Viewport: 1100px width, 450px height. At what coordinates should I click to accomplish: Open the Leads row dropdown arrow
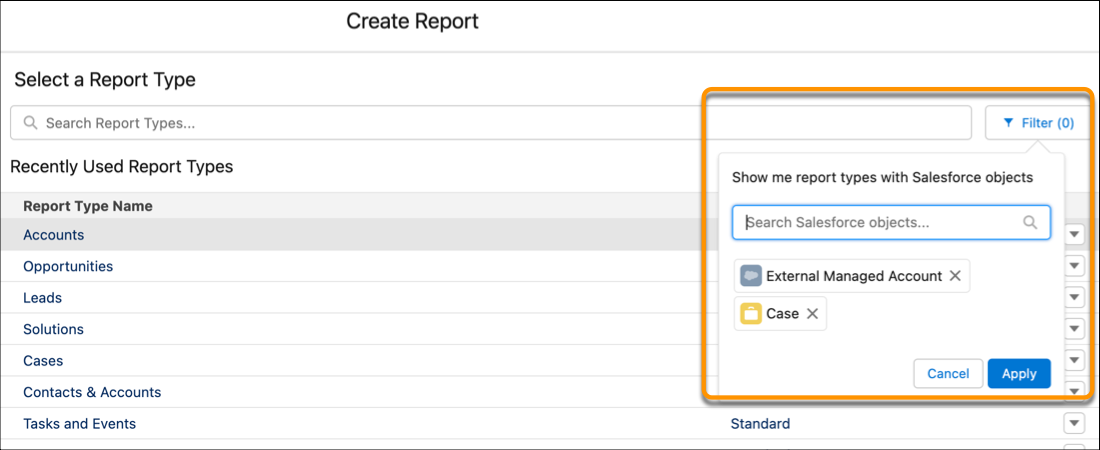(1075, 298)
